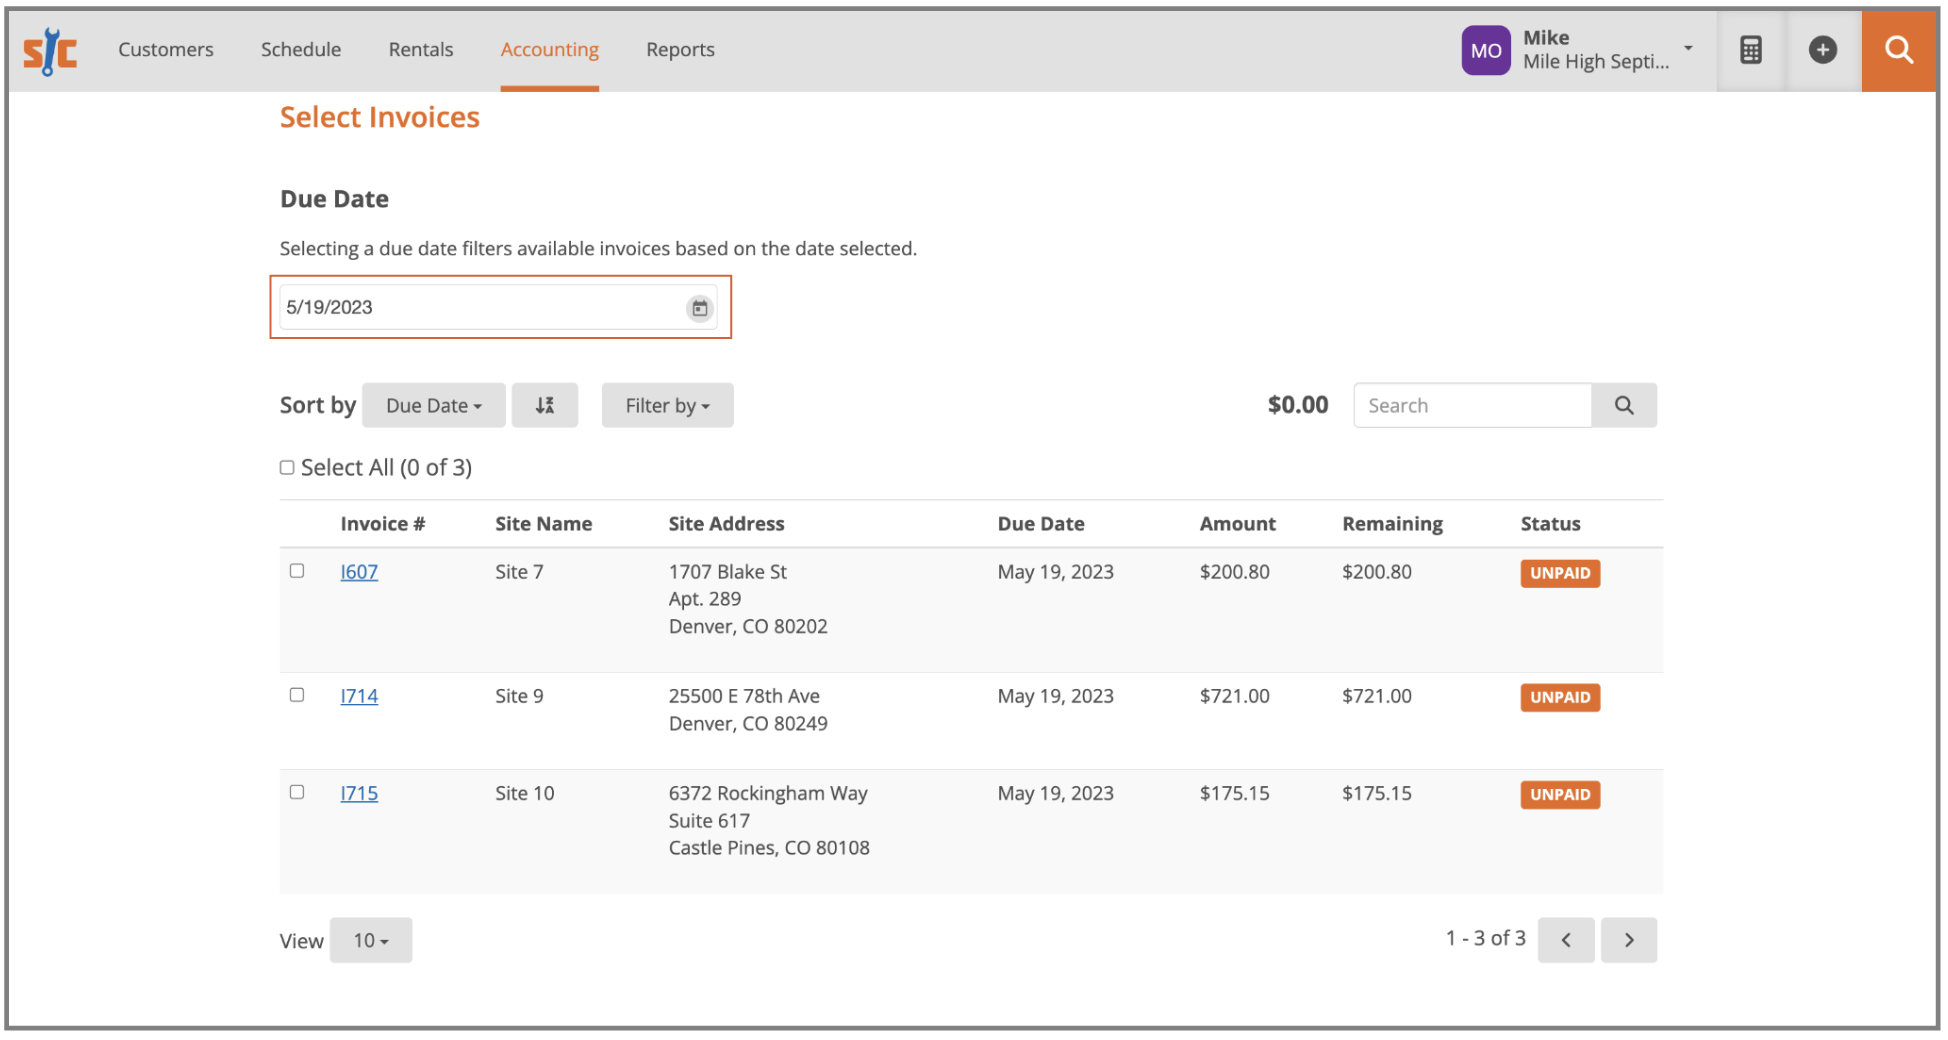This screenshot has width=1948, height=1040.
Task: Click UNPAID badge for invoice I607
Action: 1560,573
